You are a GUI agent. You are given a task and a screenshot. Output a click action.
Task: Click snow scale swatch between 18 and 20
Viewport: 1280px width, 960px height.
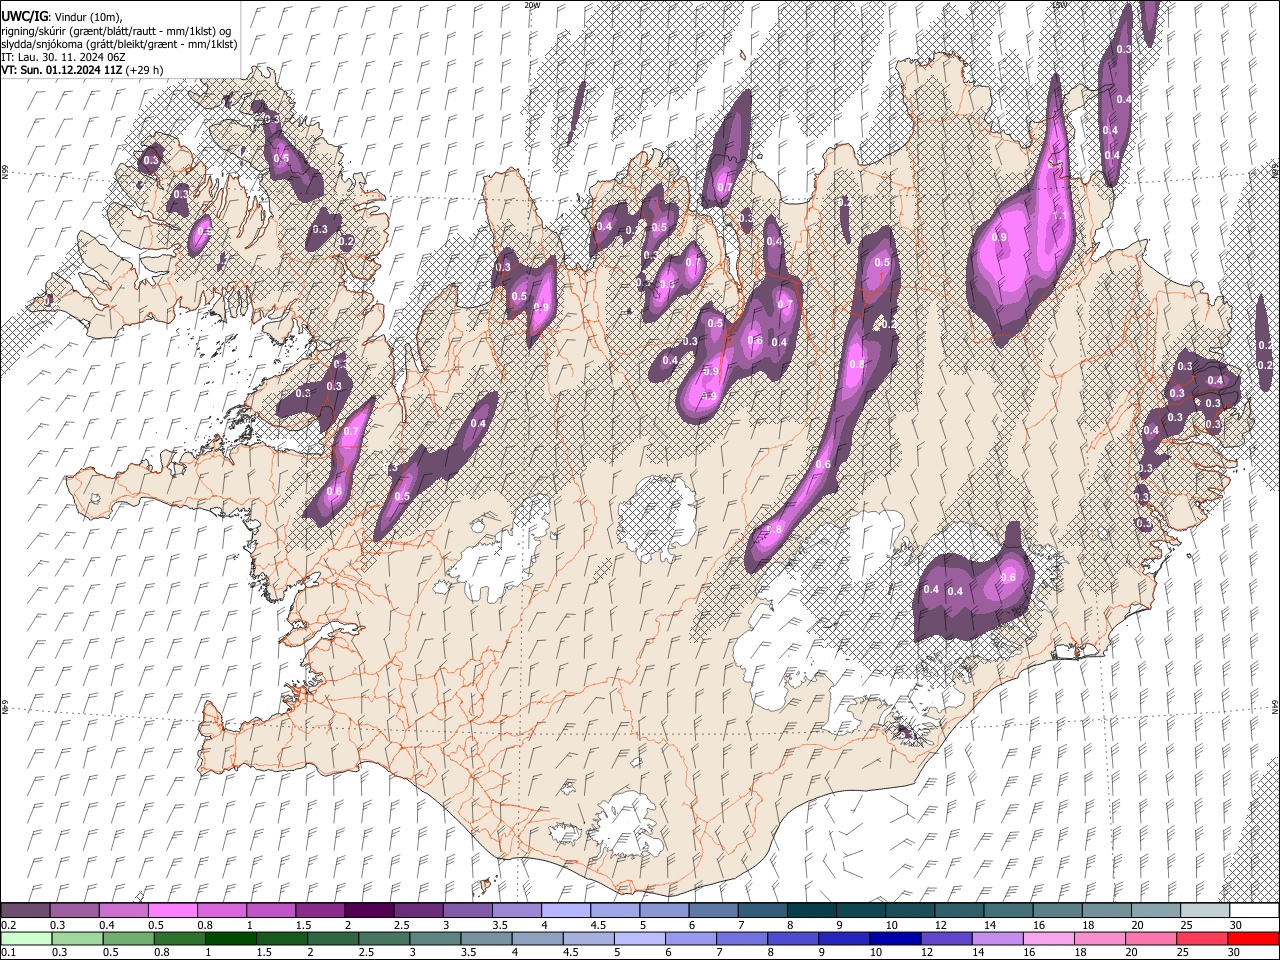click(1107, 911)
